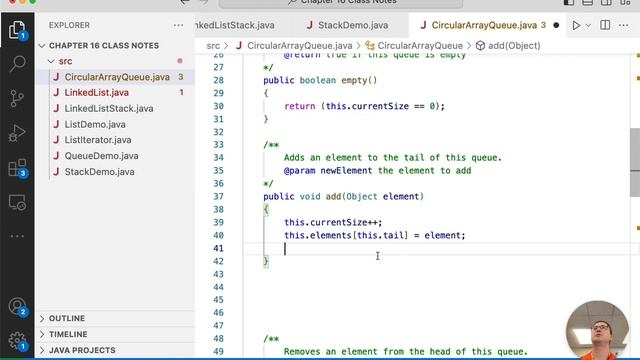Show additional activity bar views (ellipsis)
640x360 pixels.
[x=17, y=236]
